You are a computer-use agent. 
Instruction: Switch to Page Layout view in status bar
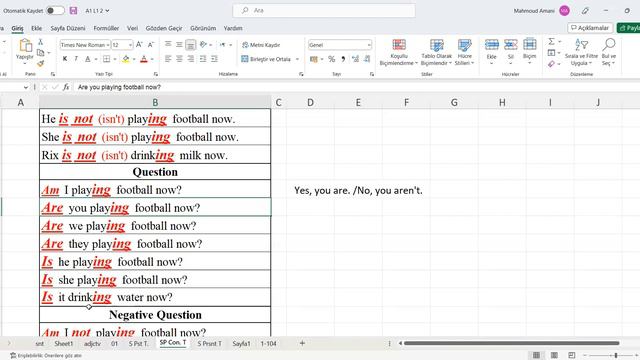pyautogui.click(x=554, y=356)
